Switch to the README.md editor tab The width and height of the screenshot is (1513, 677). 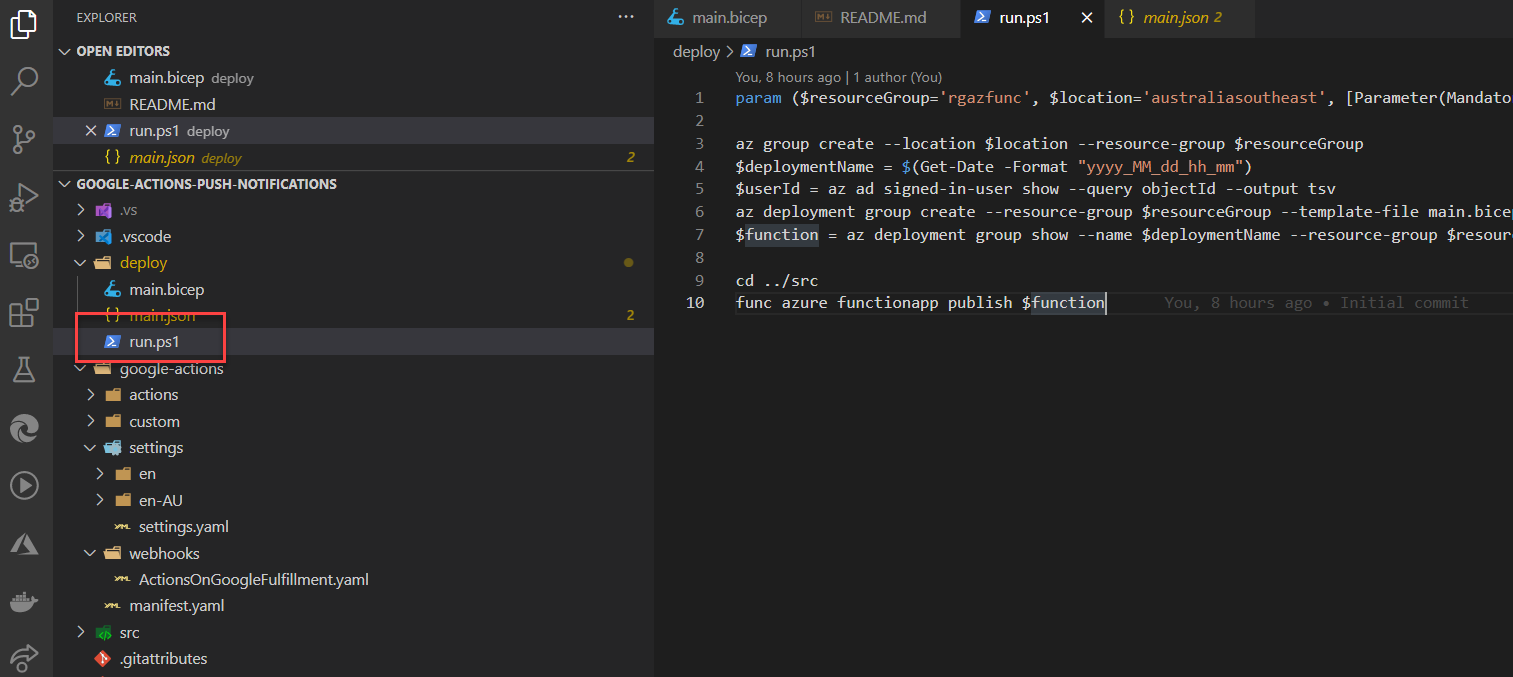pyautogui.click(x=882, y=18)
